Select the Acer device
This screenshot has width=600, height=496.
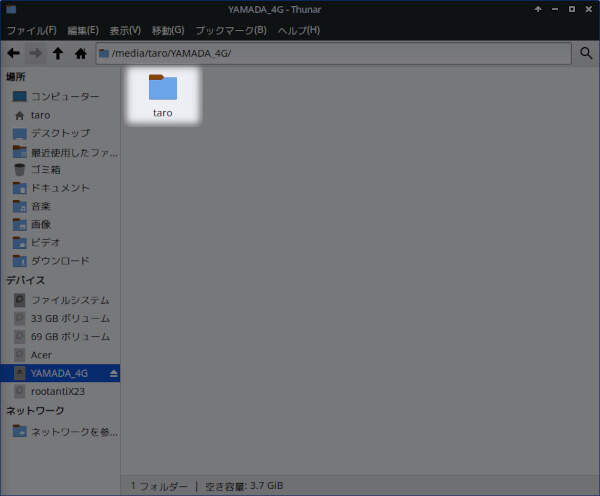[x=60, y=355]
